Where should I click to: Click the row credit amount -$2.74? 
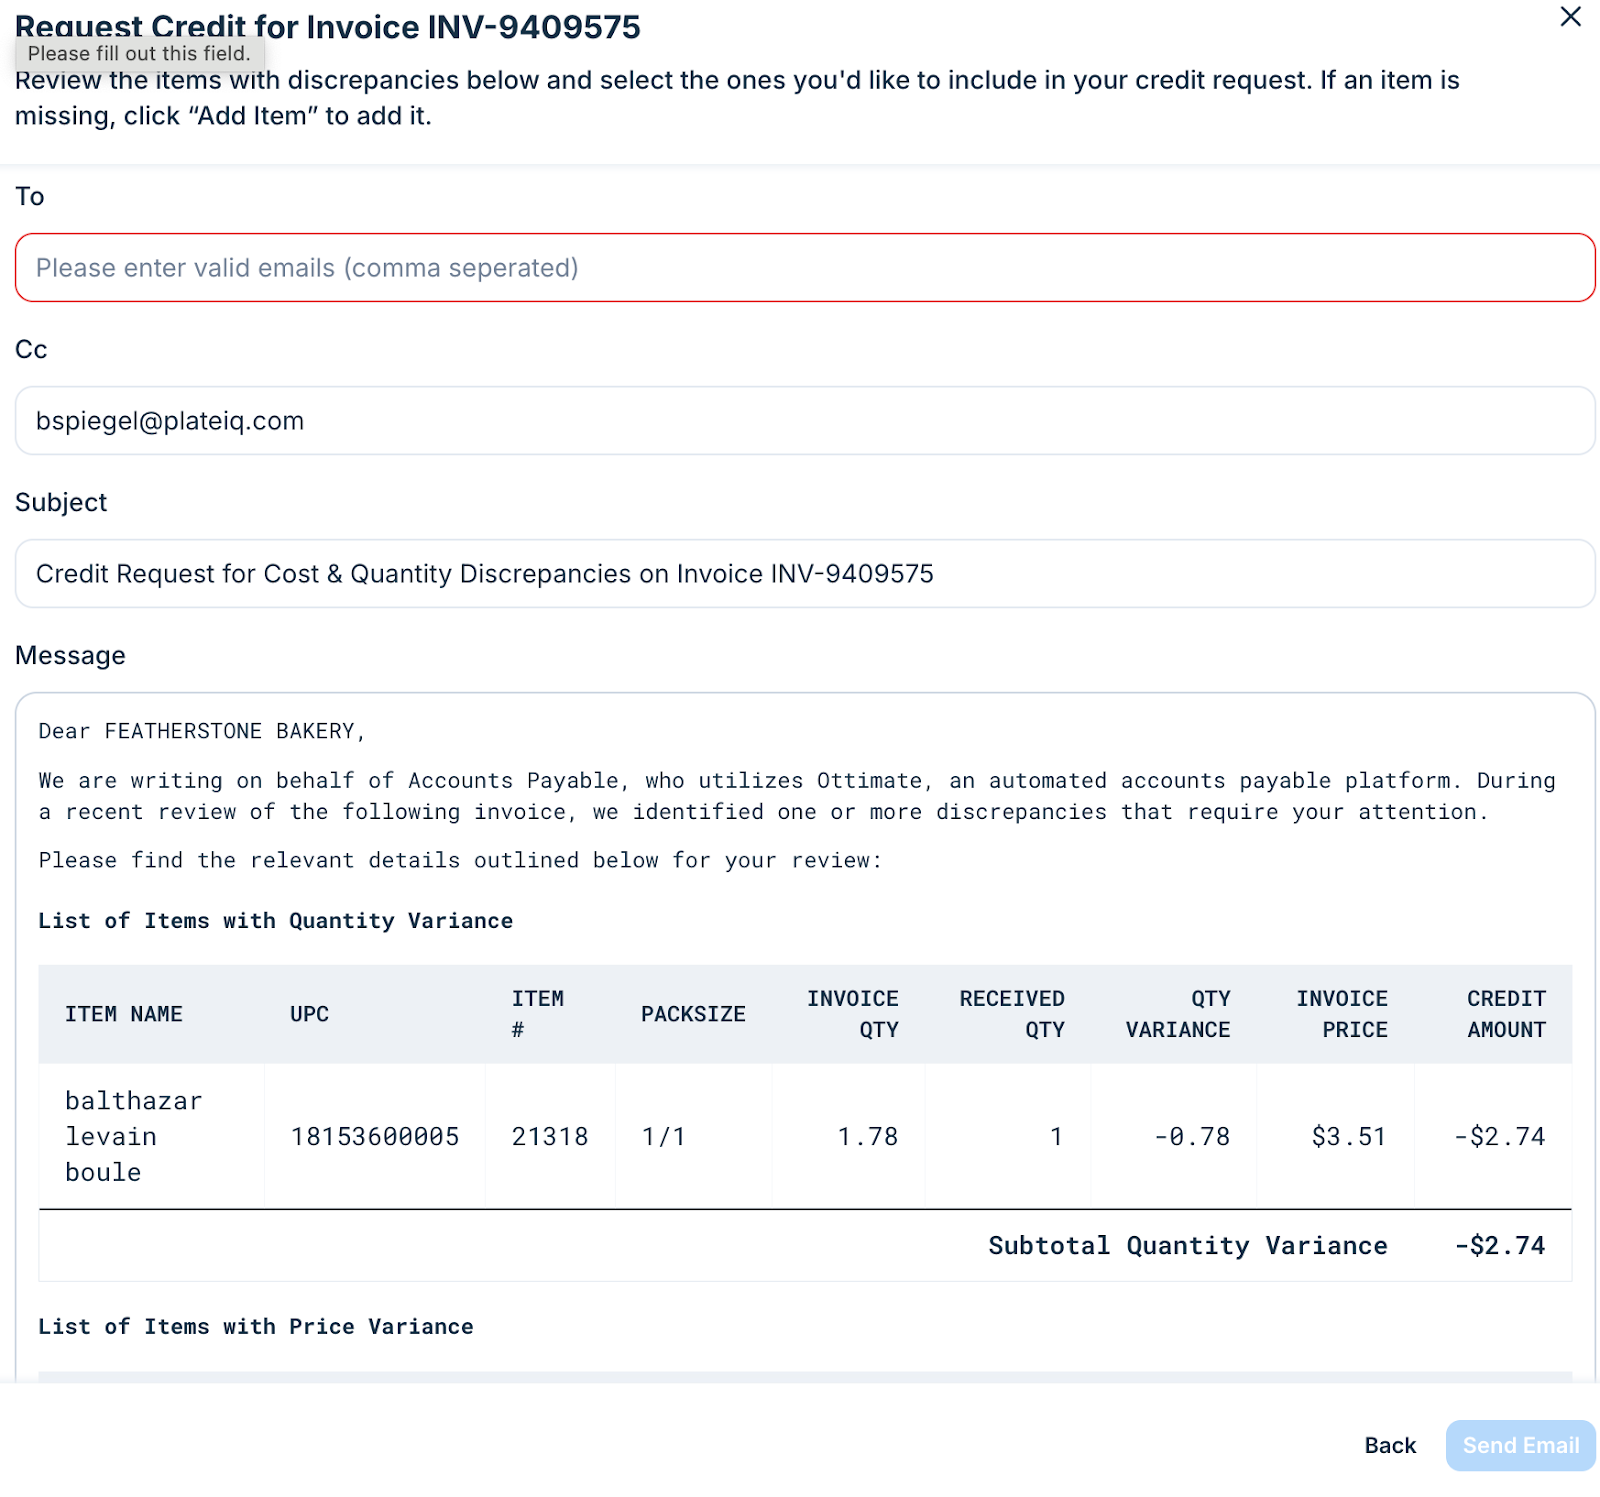[1500, 1137]
